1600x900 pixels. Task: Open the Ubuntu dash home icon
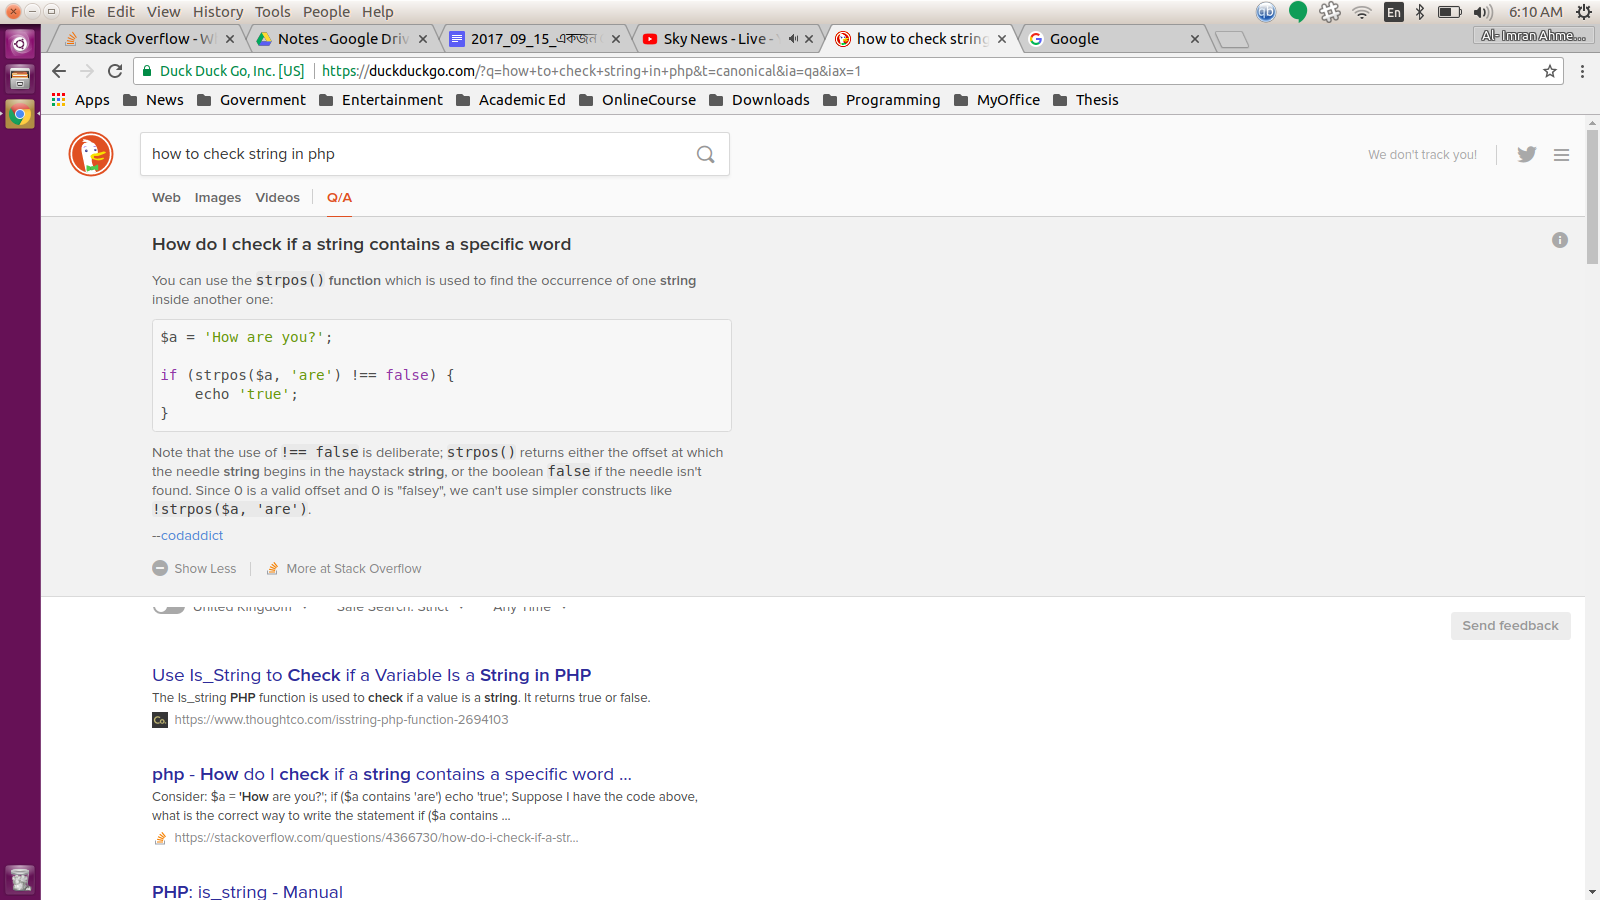[x=20, y=43]
